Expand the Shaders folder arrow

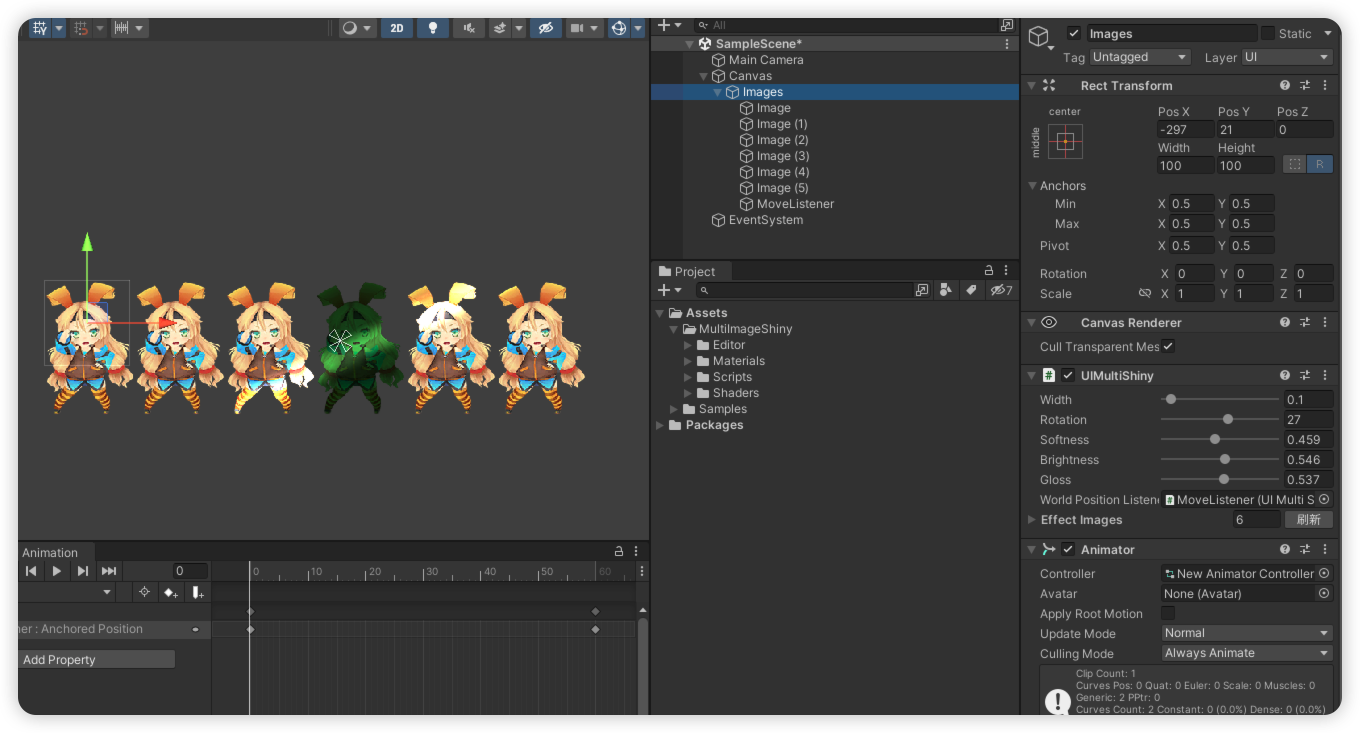coord(688,393)
